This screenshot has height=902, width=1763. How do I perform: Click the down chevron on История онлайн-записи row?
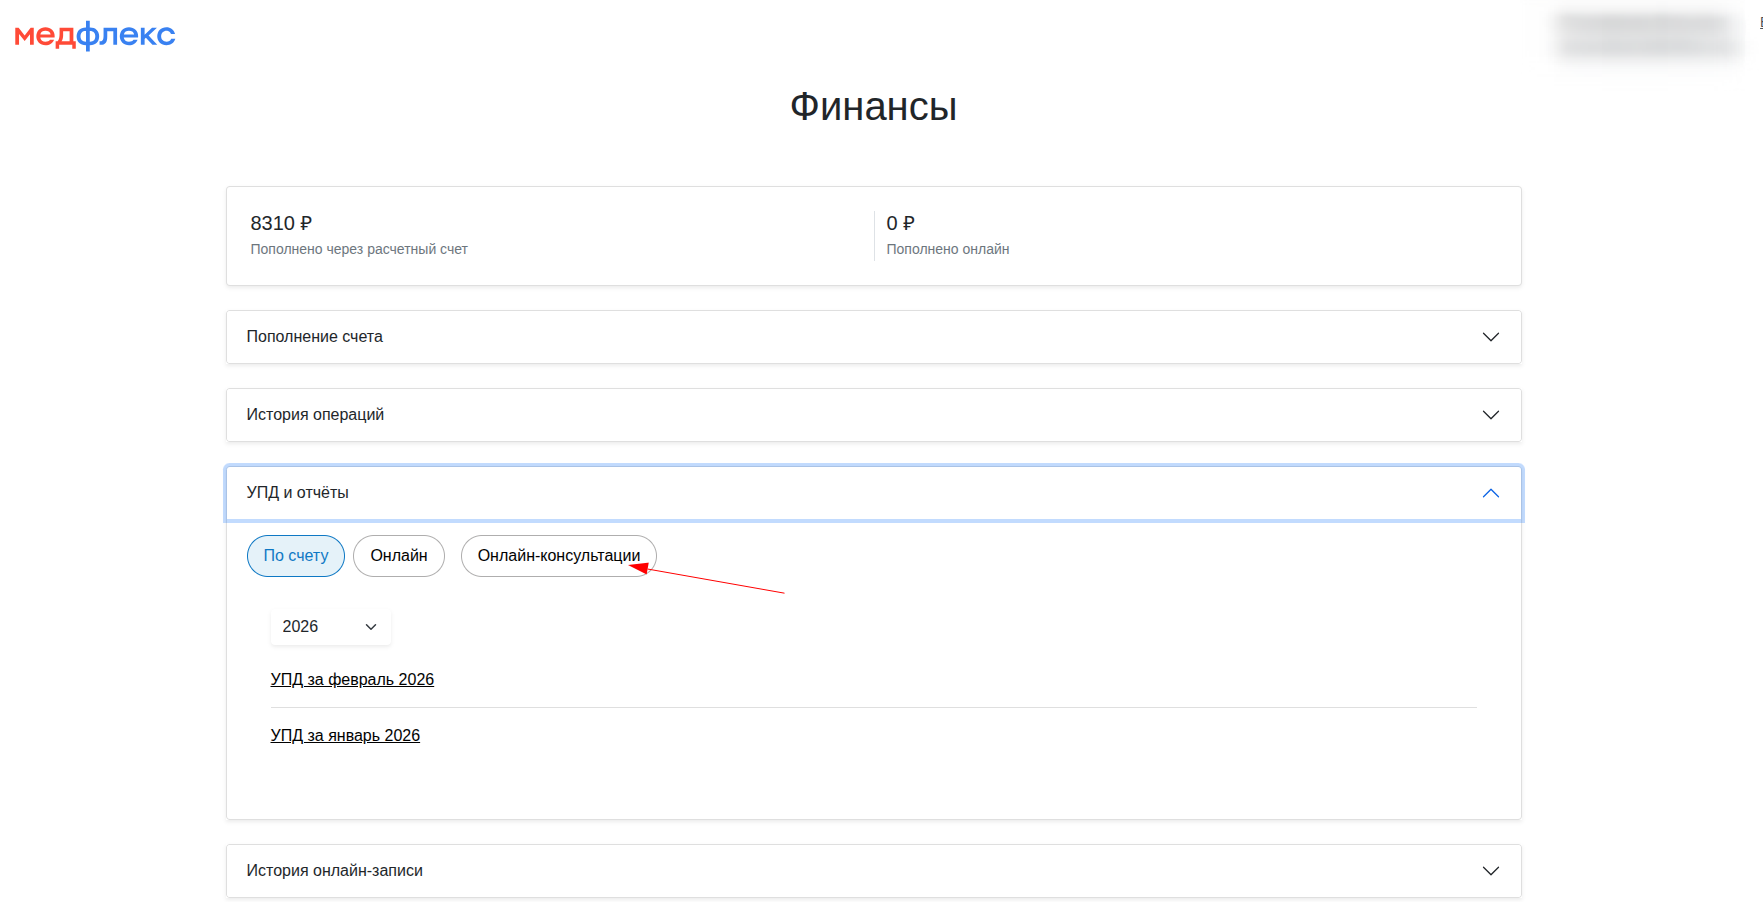[x=1490, y=871]
